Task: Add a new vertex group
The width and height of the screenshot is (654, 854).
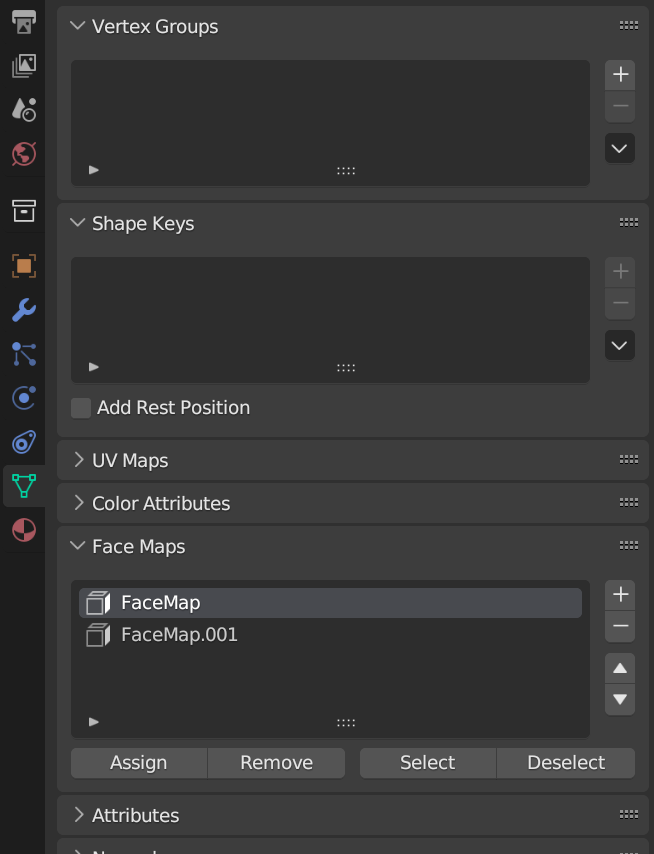Action: (x=620, y=75)
